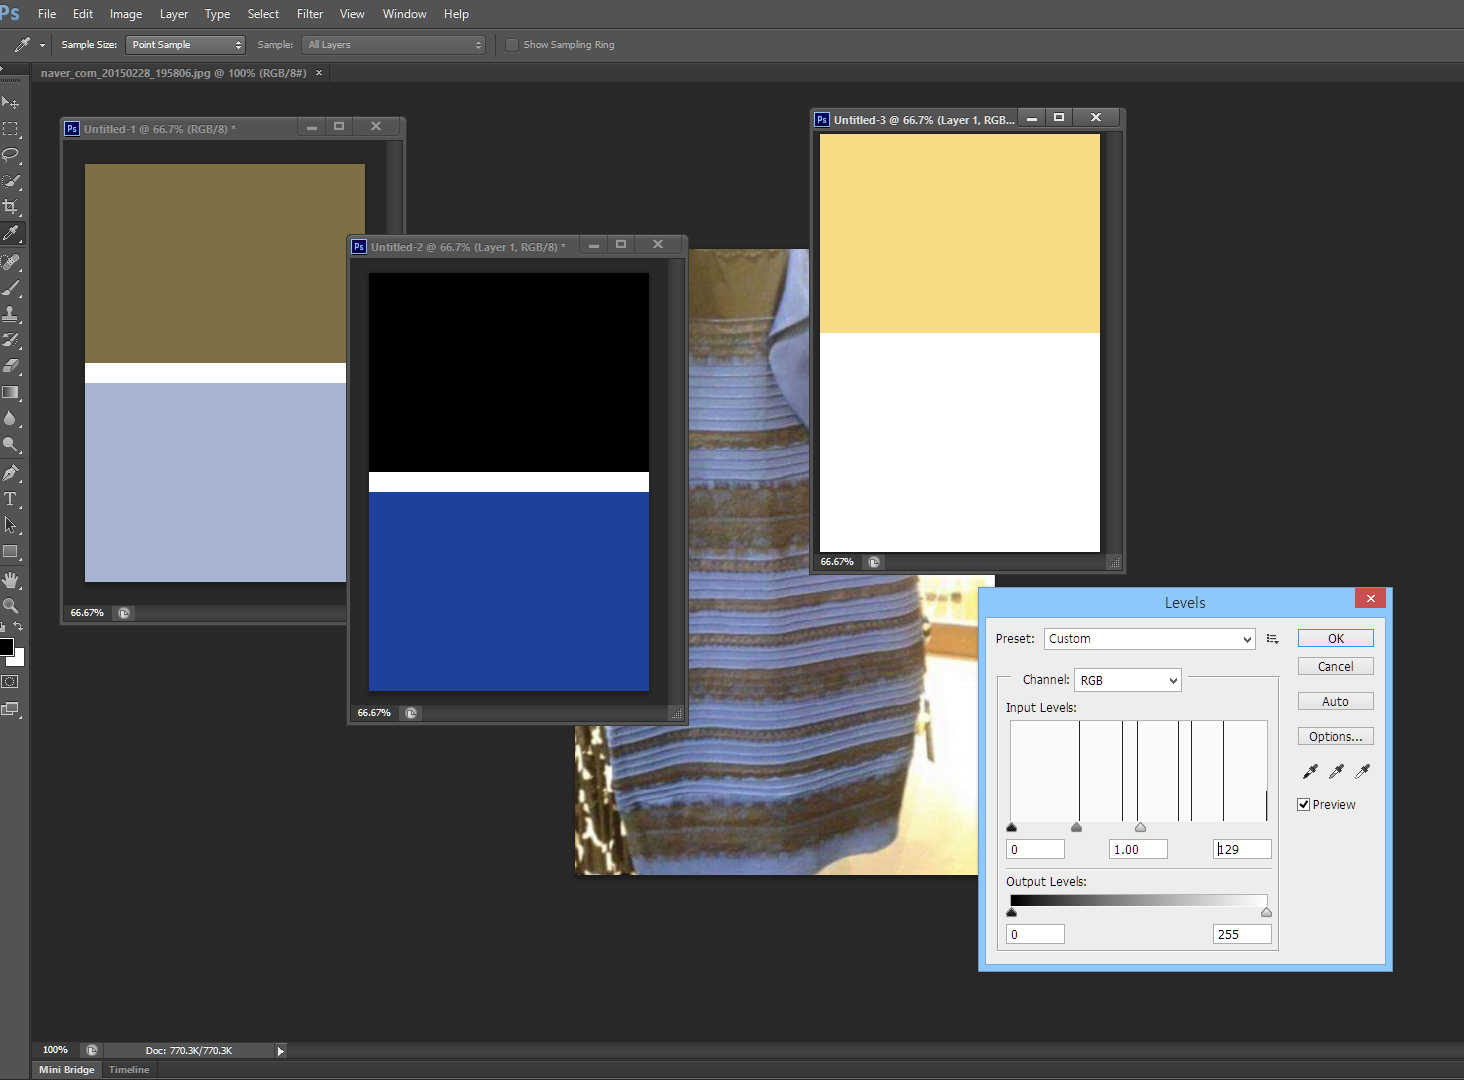1464x1080 pixels.
Task: Click the Auto button in Levels
Action: point(1336,701)
